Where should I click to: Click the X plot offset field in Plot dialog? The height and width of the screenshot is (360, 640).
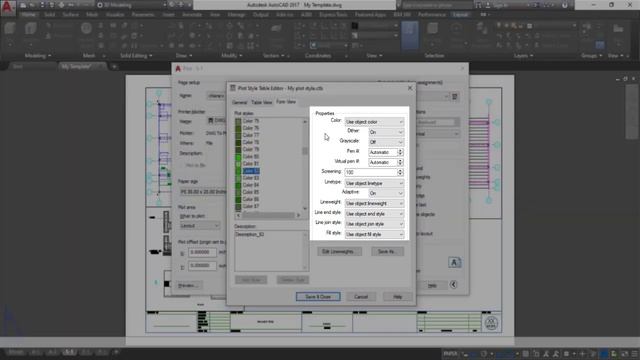click(202, 252)
